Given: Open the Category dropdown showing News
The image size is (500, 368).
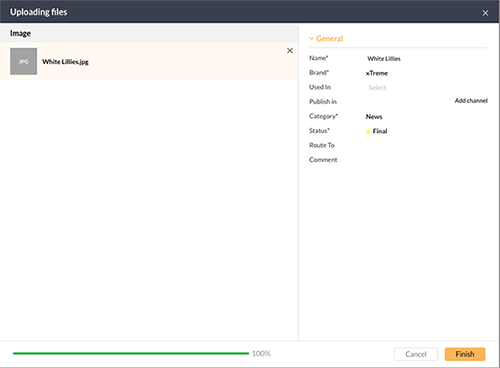Looking at the screenshot, I should click(x=374, y=117).
